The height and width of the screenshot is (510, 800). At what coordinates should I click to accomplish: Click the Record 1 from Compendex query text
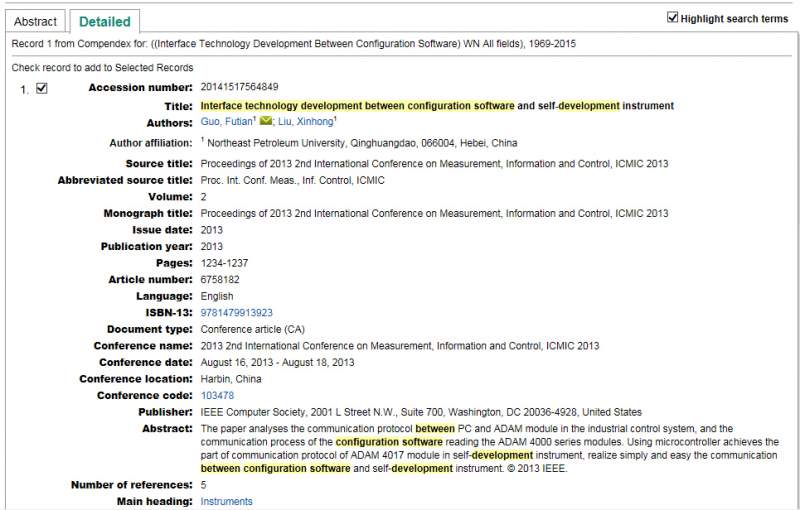pos(293,44)
